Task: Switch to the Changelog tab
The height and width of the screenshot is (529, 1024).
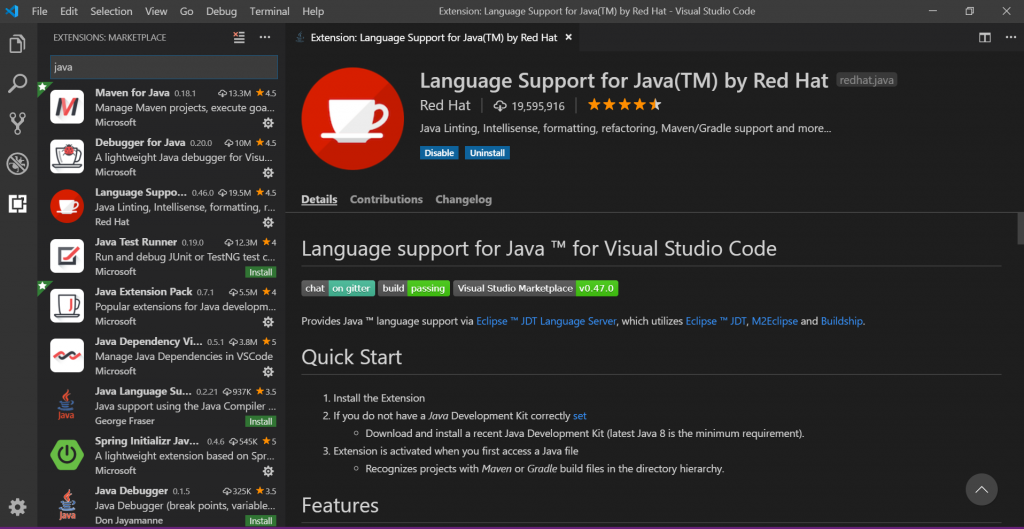Action: (x=463, y=200)
